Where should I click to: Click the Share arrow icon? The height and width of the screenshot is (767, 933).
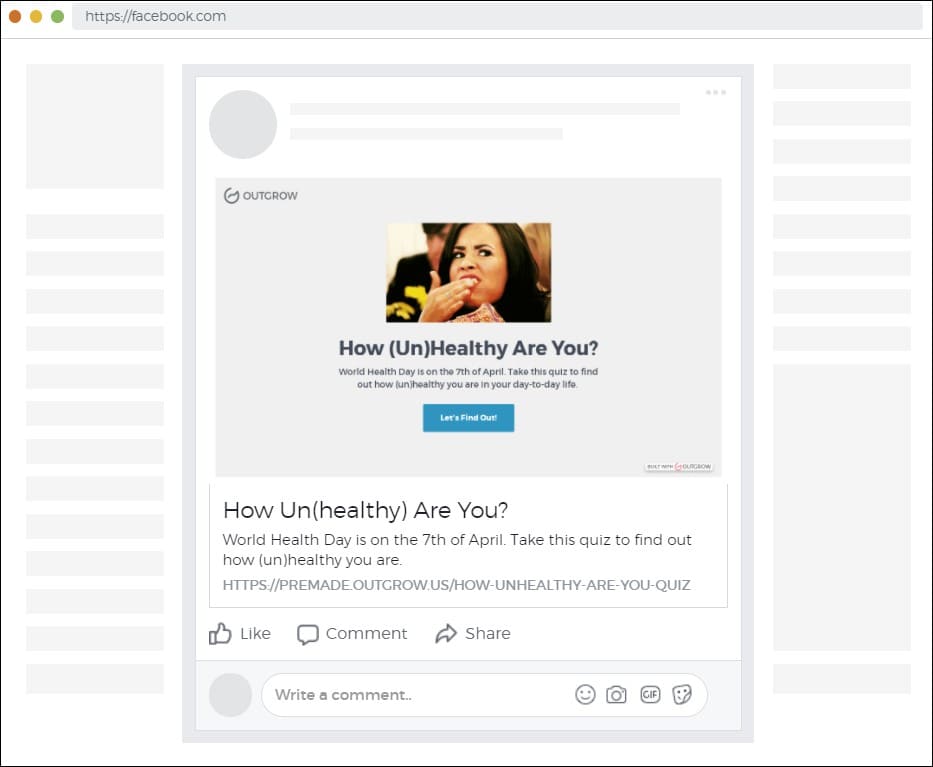[x=446, y=633]
